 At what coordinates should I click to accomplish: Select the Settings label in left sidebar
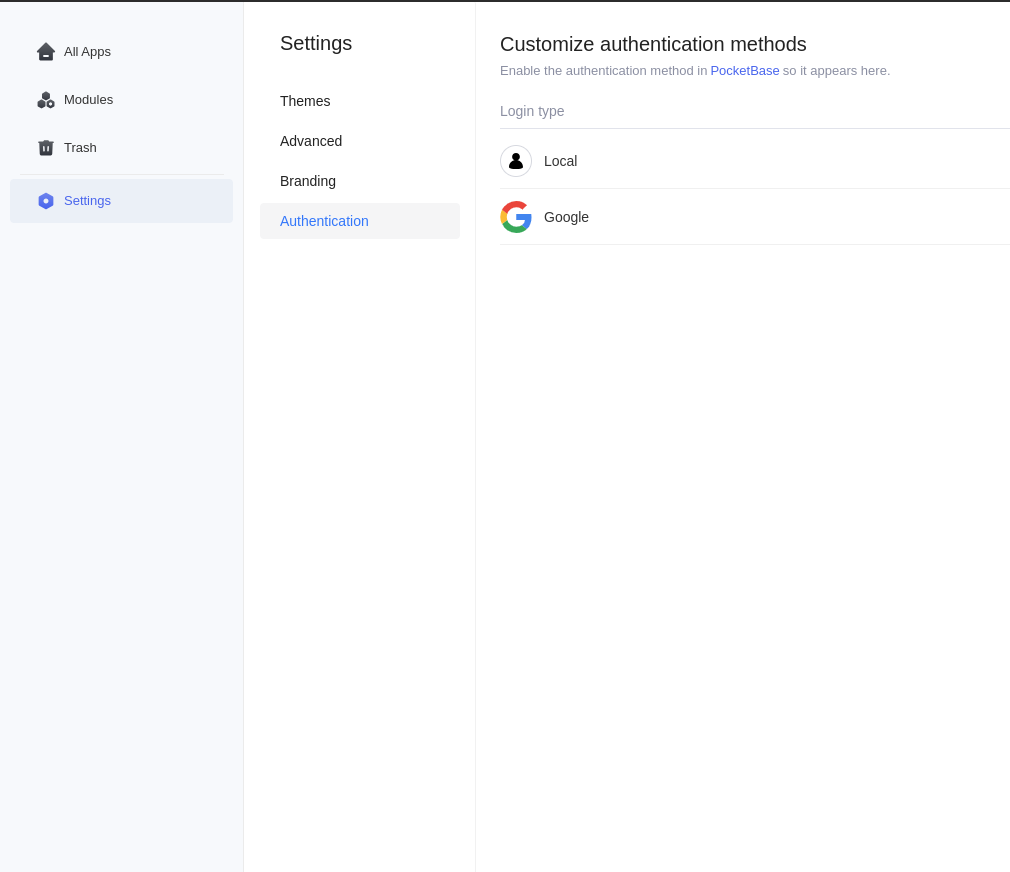tap(87, 201)
